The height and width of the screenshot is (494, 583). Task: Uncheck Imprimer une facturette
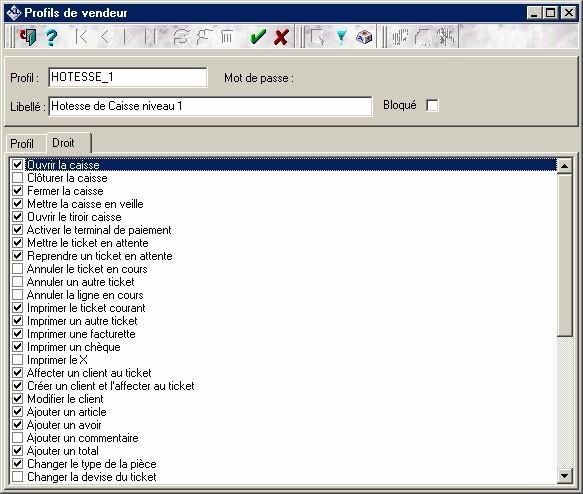(17, 334)
